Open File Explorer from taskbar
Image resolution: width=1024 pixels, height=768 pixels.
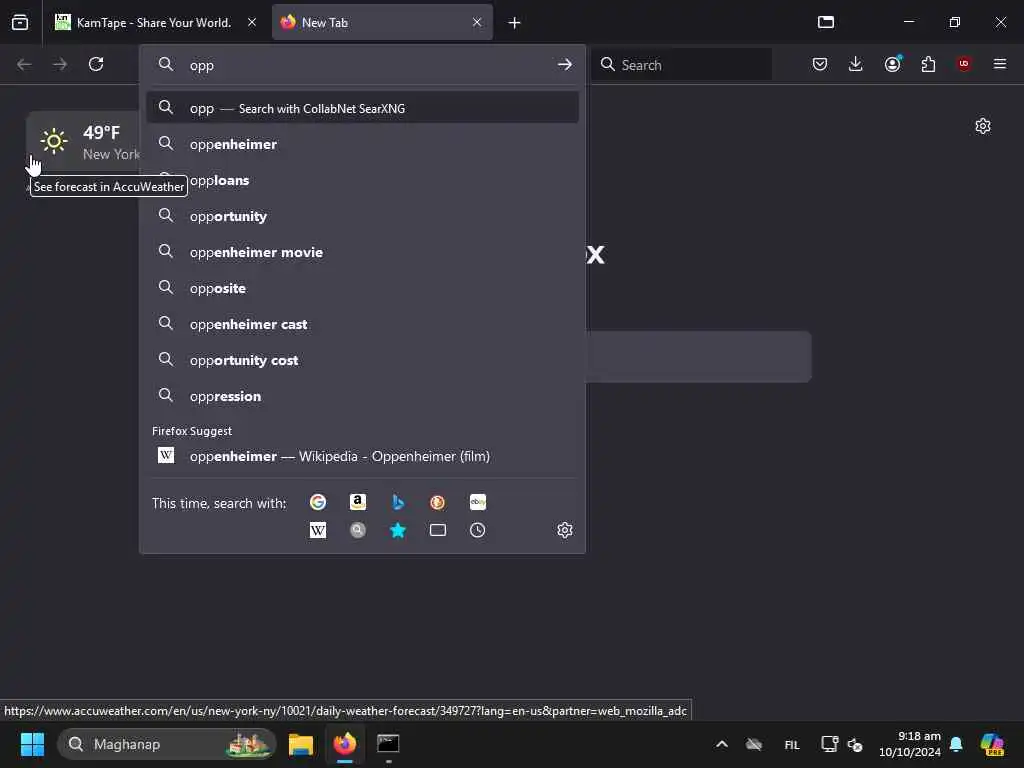click(301, 744)
